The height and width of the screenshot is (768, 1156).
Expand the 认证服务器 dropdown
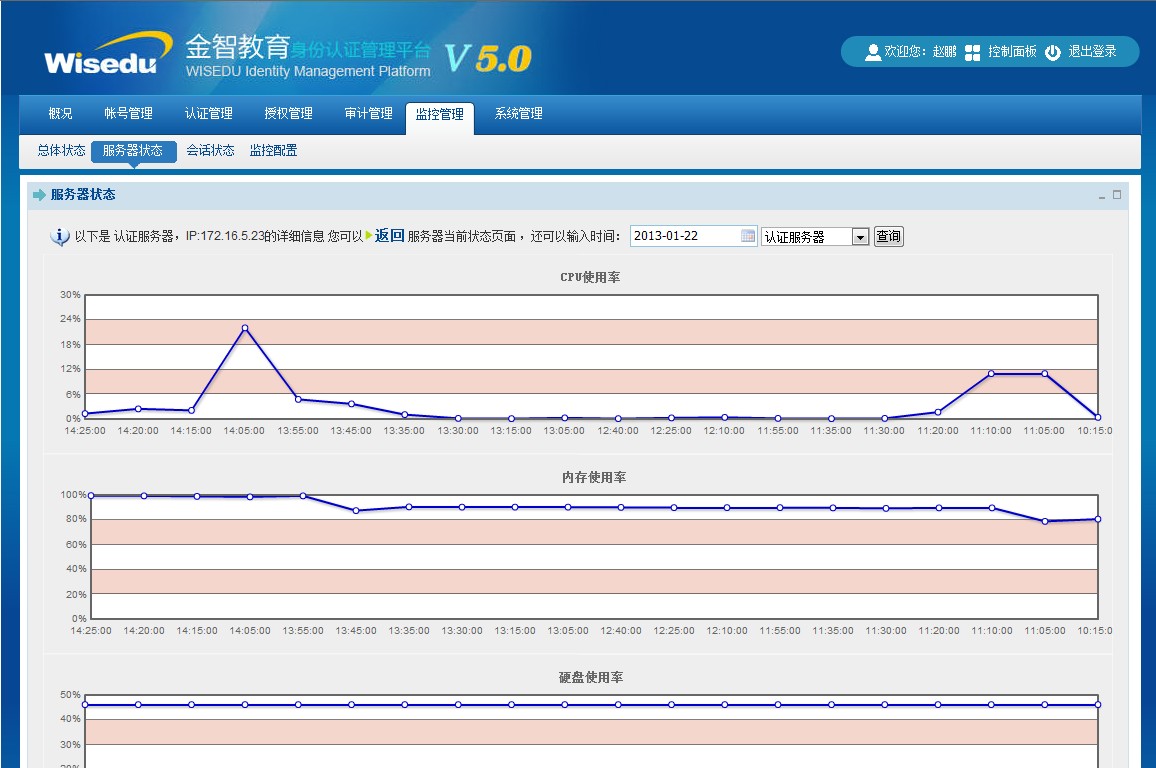coord(860,237)
